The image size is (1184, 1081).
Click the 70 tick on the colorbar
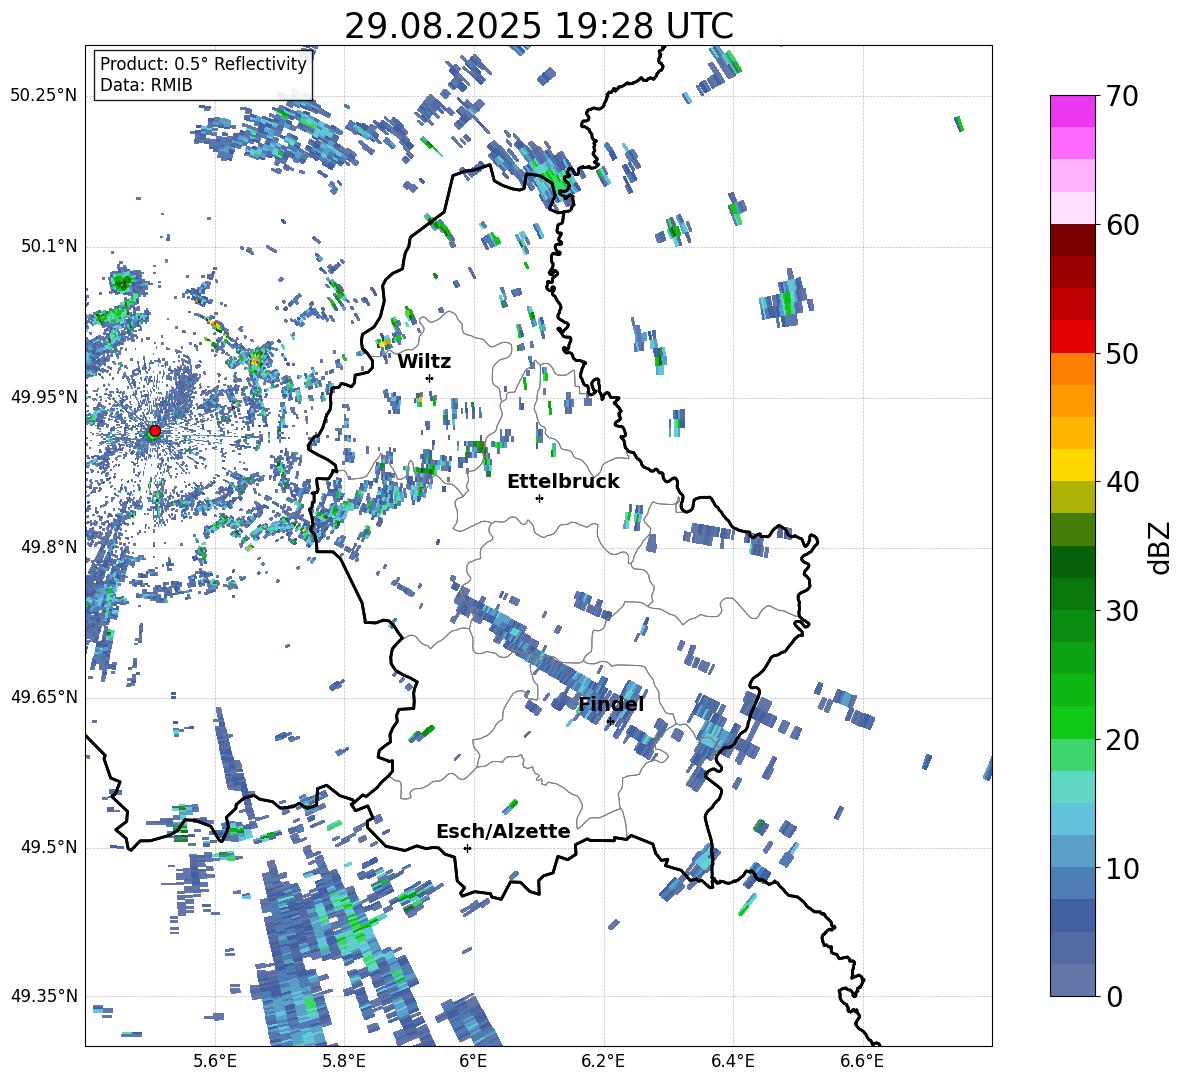1122,97
